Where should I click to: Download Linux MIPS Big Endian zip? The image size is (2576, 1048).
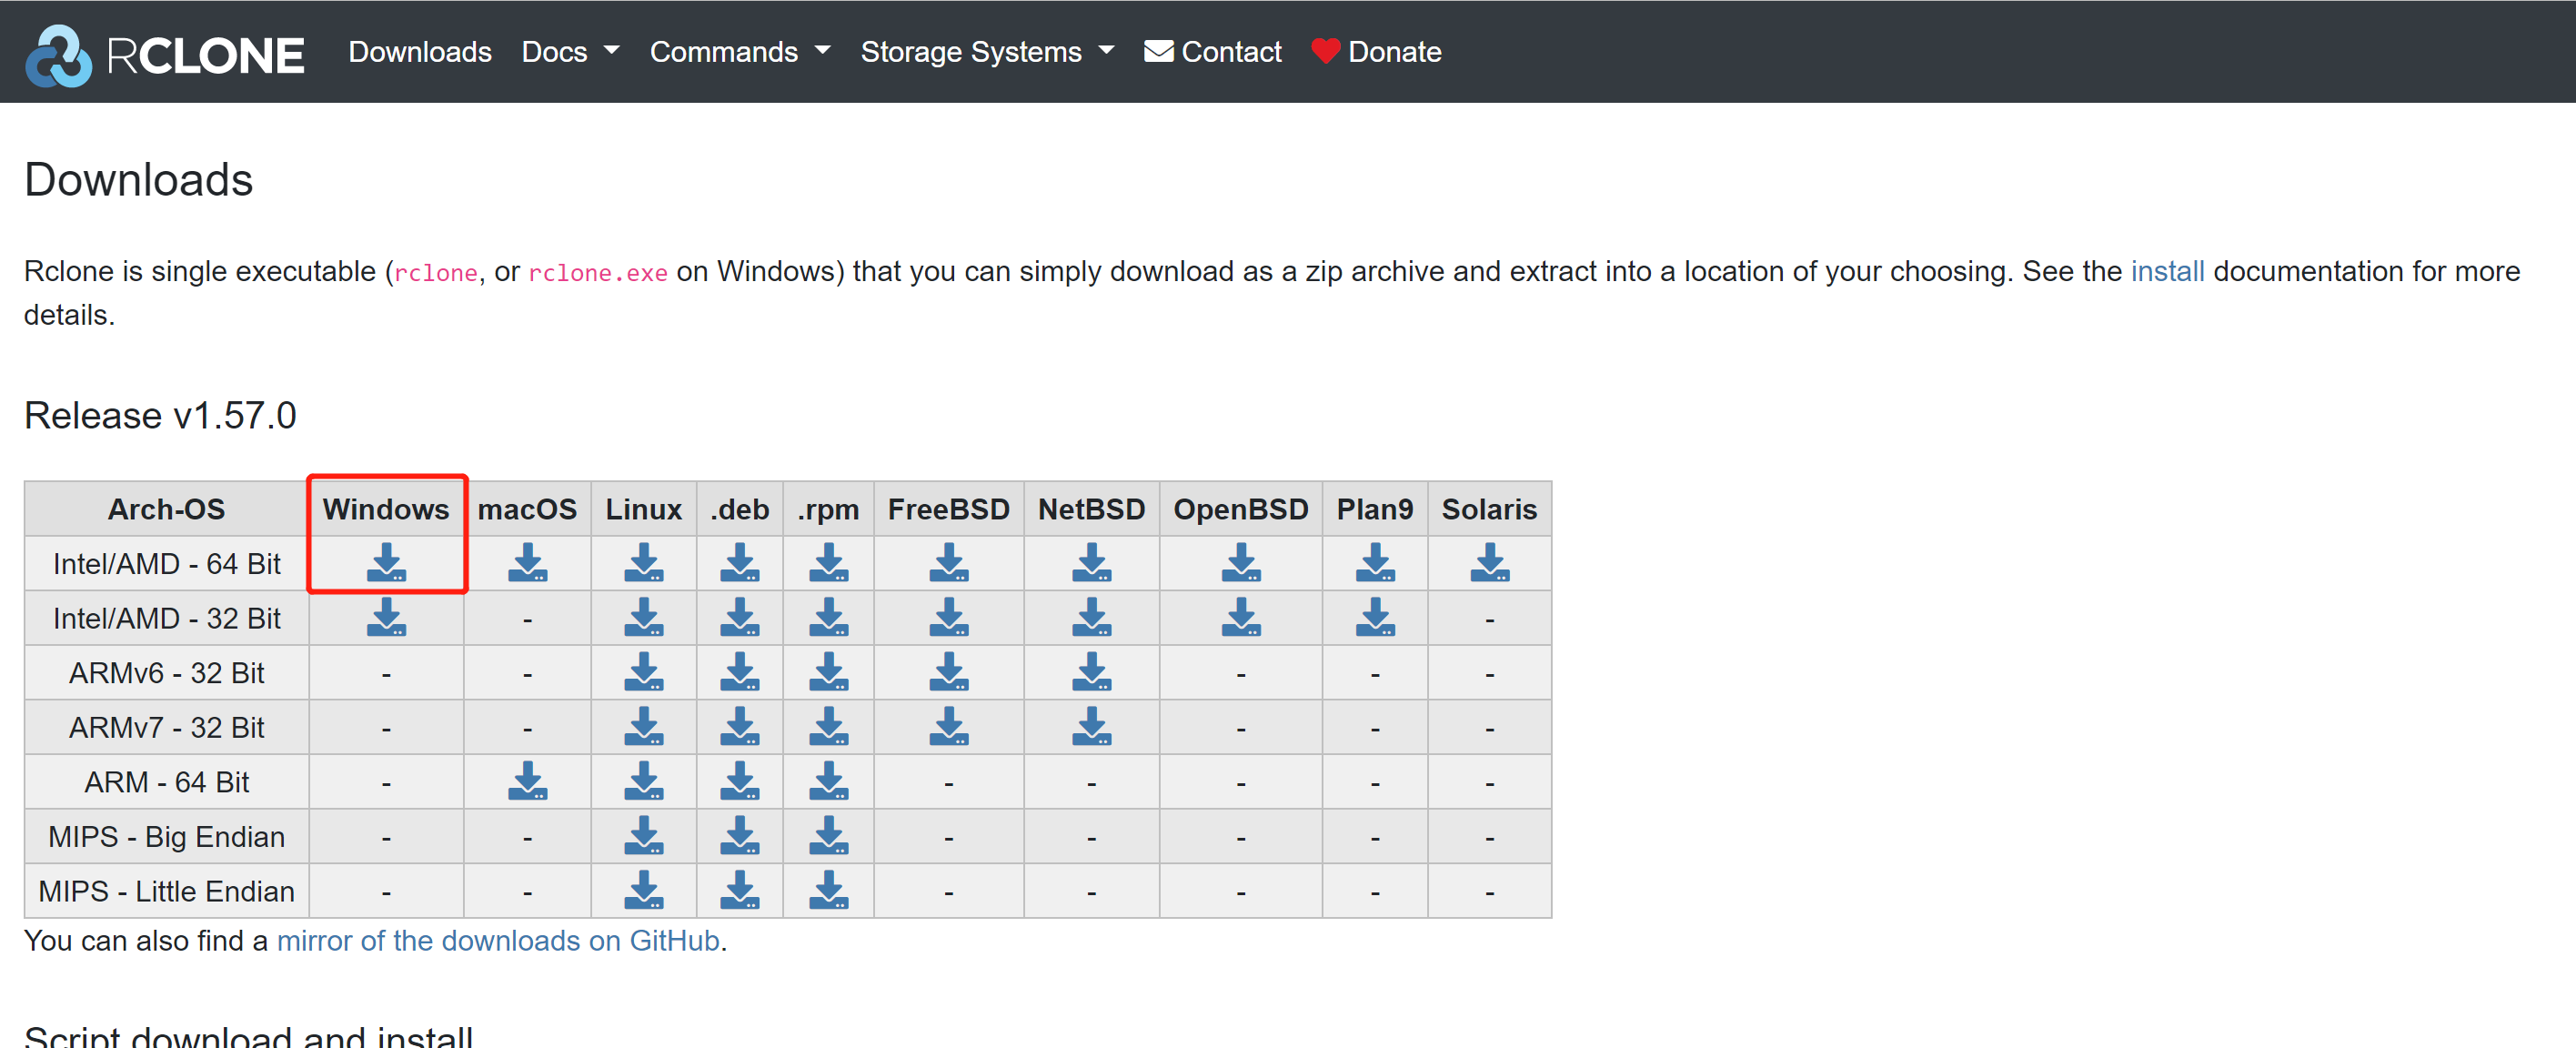point(643,835)
